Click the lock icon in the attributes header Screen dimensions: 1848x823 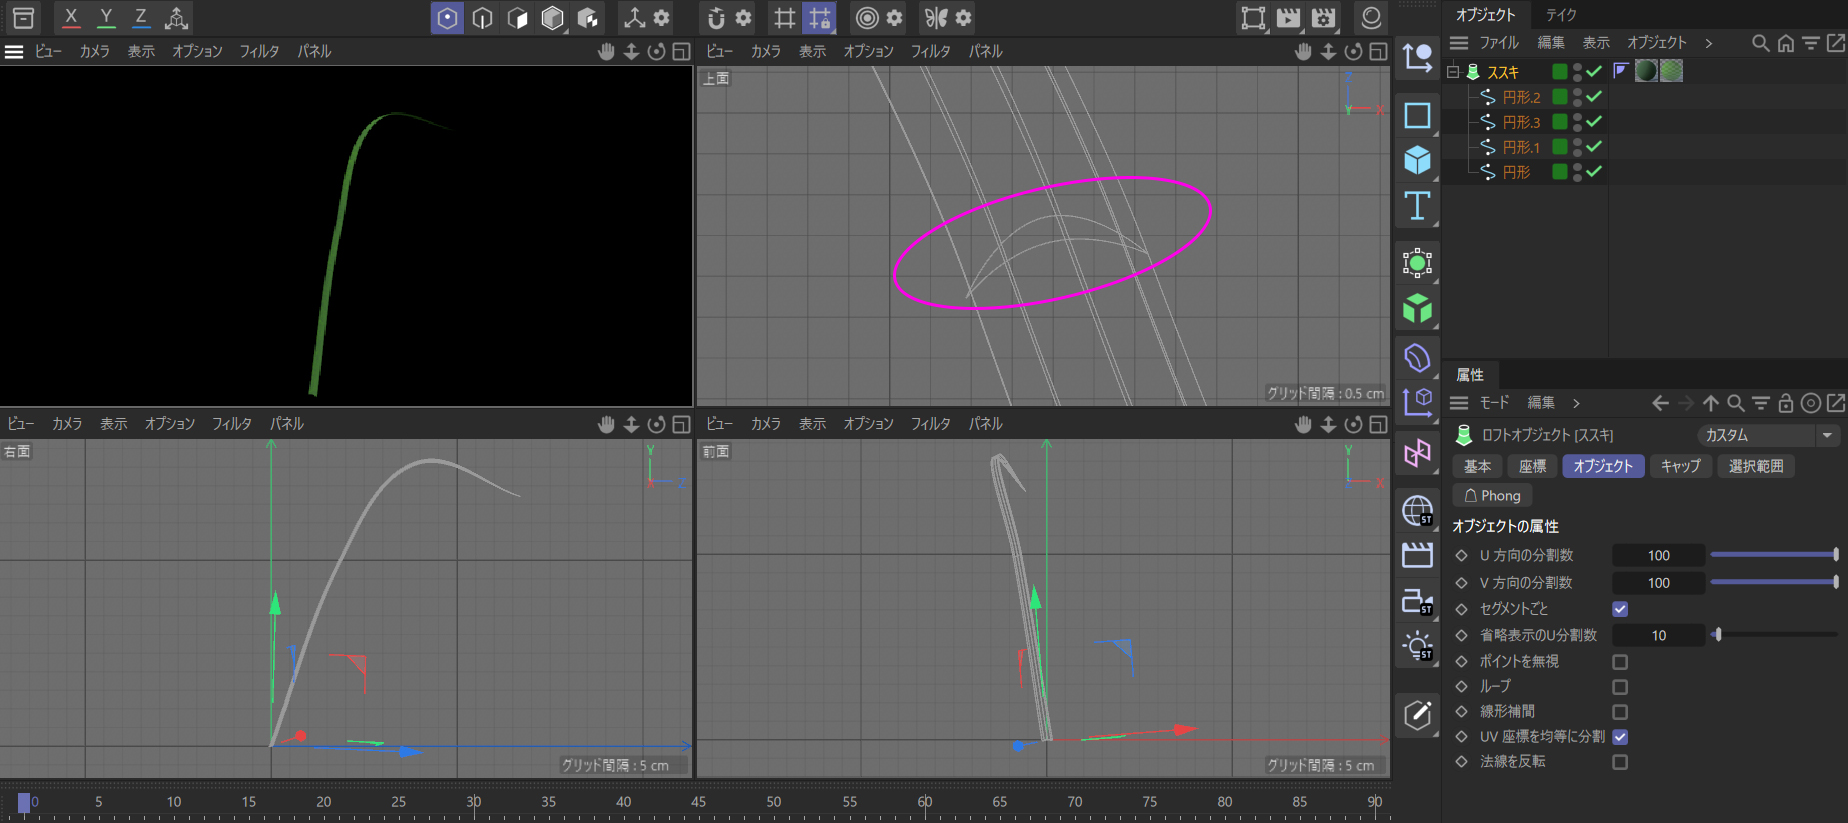[x=1785, y=403]
